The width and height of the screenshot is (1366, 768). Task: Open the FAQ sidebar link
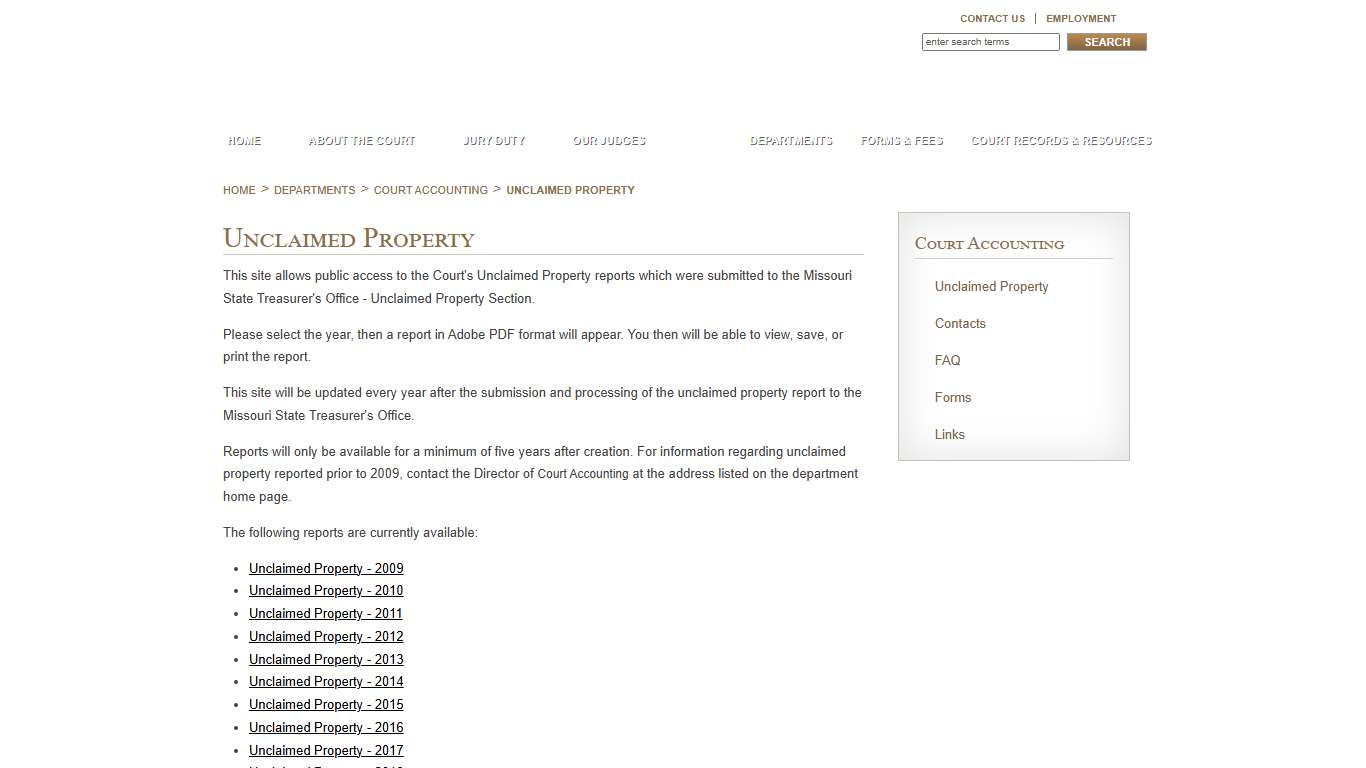tap(947, 360)
